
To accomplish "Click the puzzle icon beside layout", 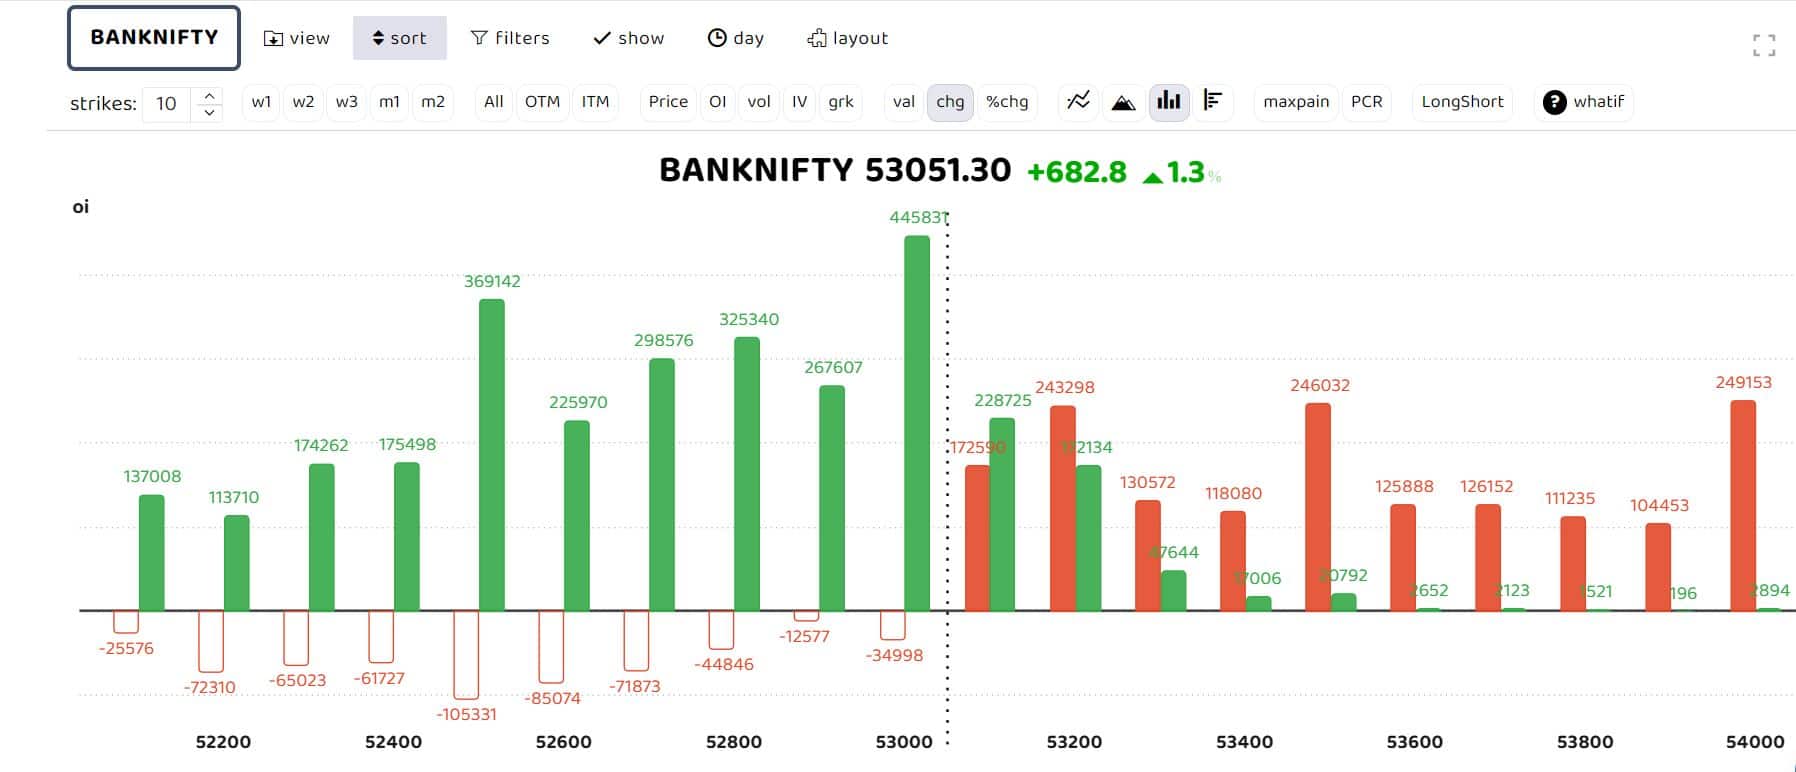I will point(817,38).
